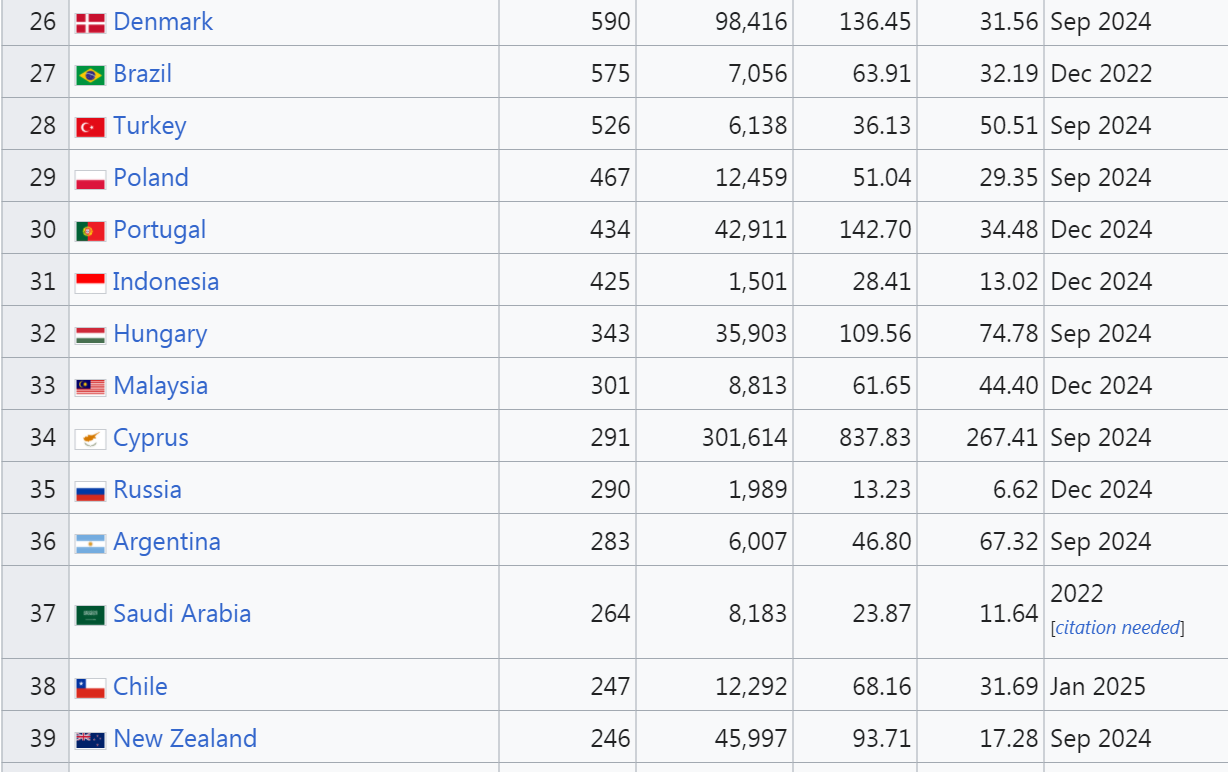The image size is (1228, 772).
Task: Open the Denmark link
Action: [x=163, y=21]
